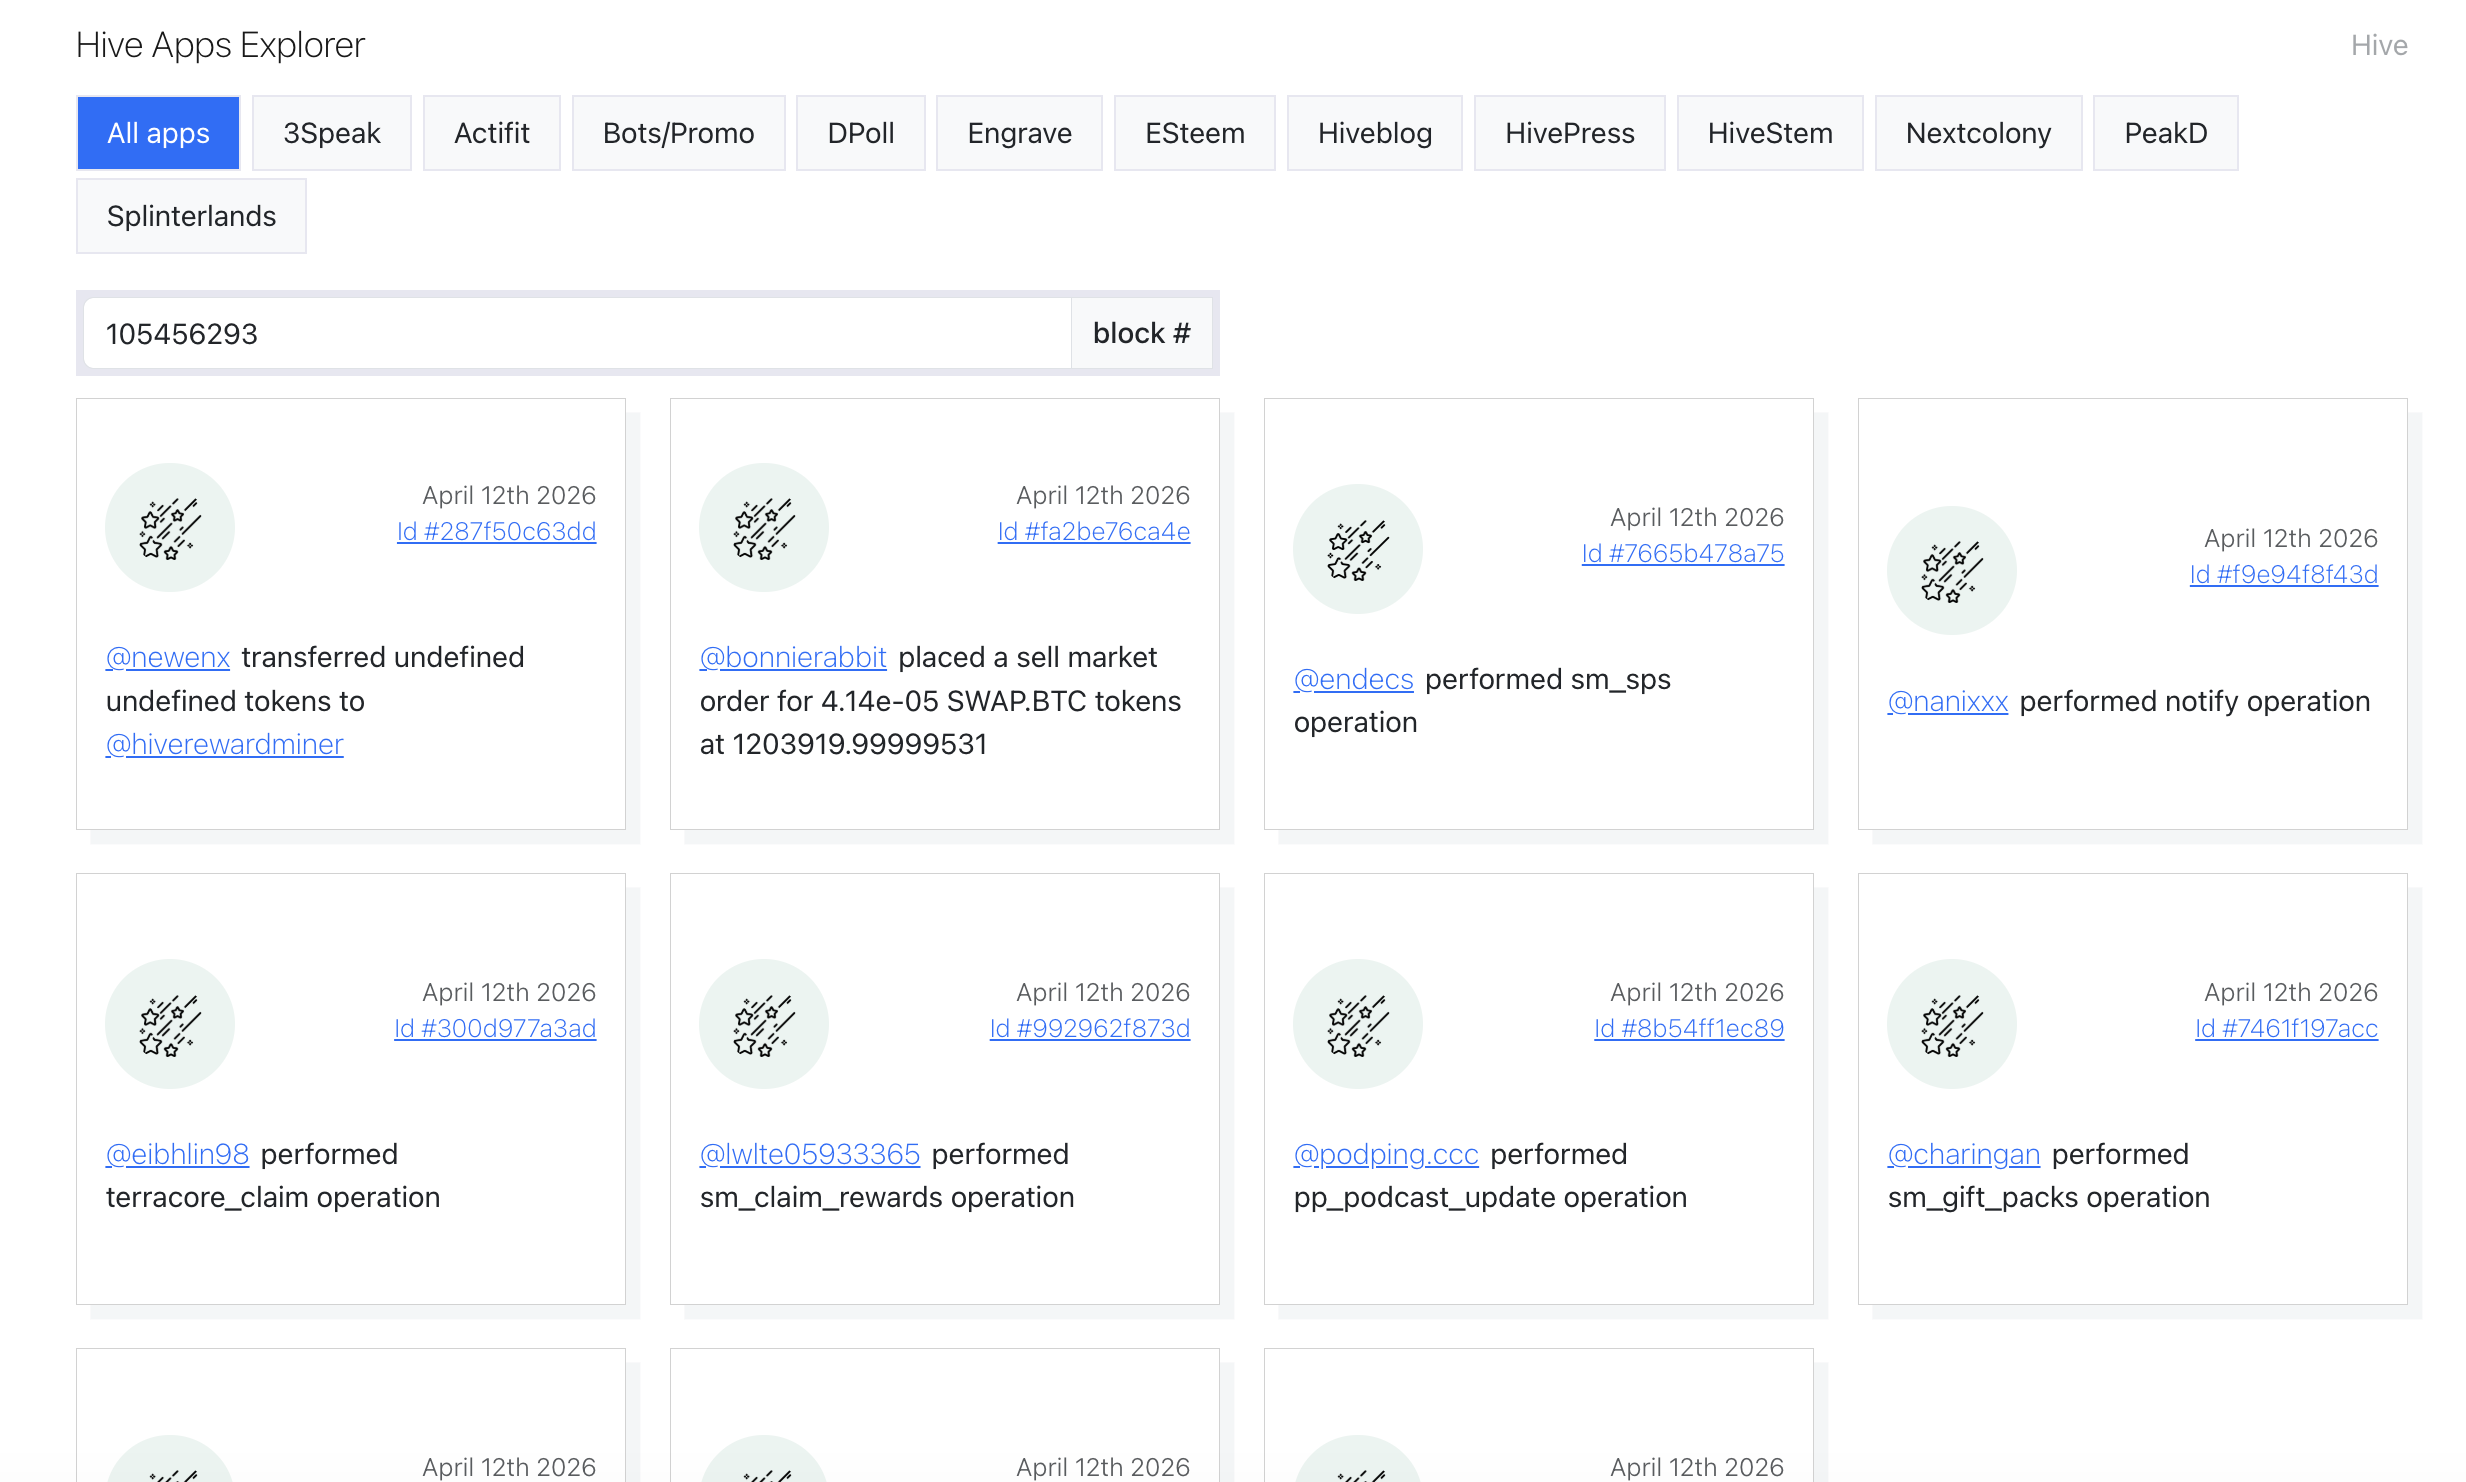The width and height of the screenshot is (2466, 1482).
Task: Click the block number input field
Action: (578, 334)
